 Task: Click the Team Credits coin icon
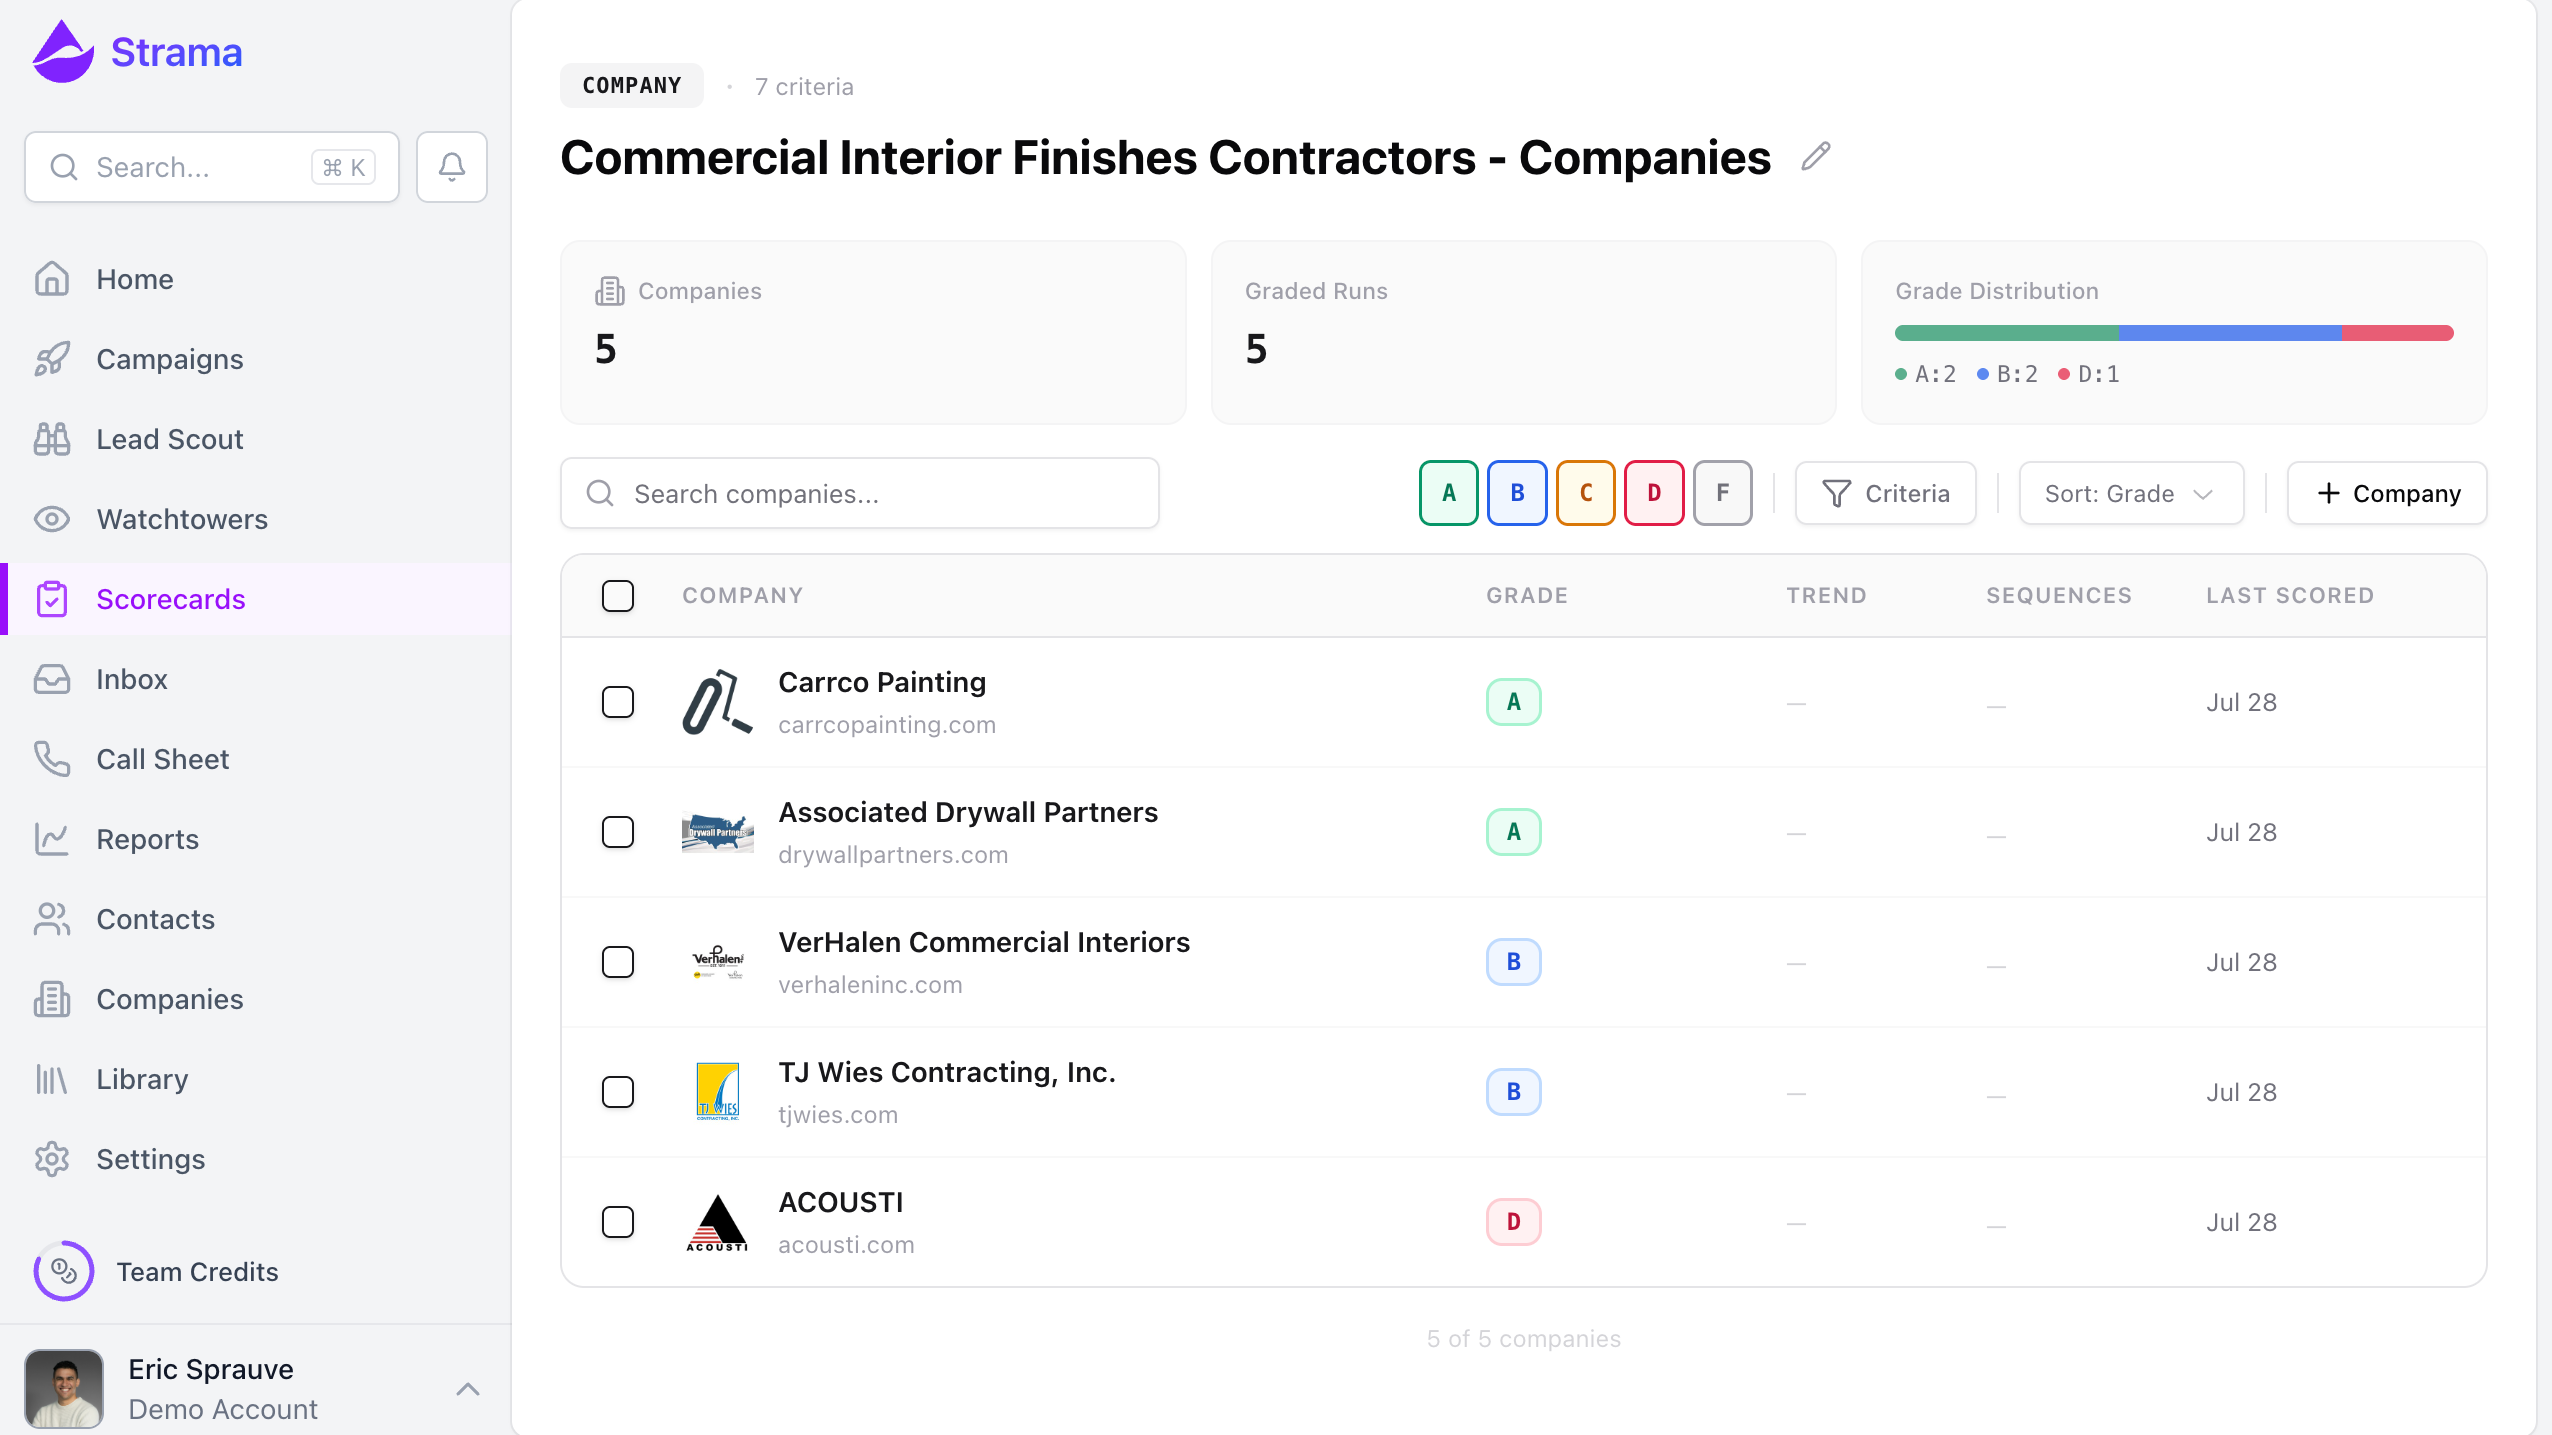[64, 1271]
